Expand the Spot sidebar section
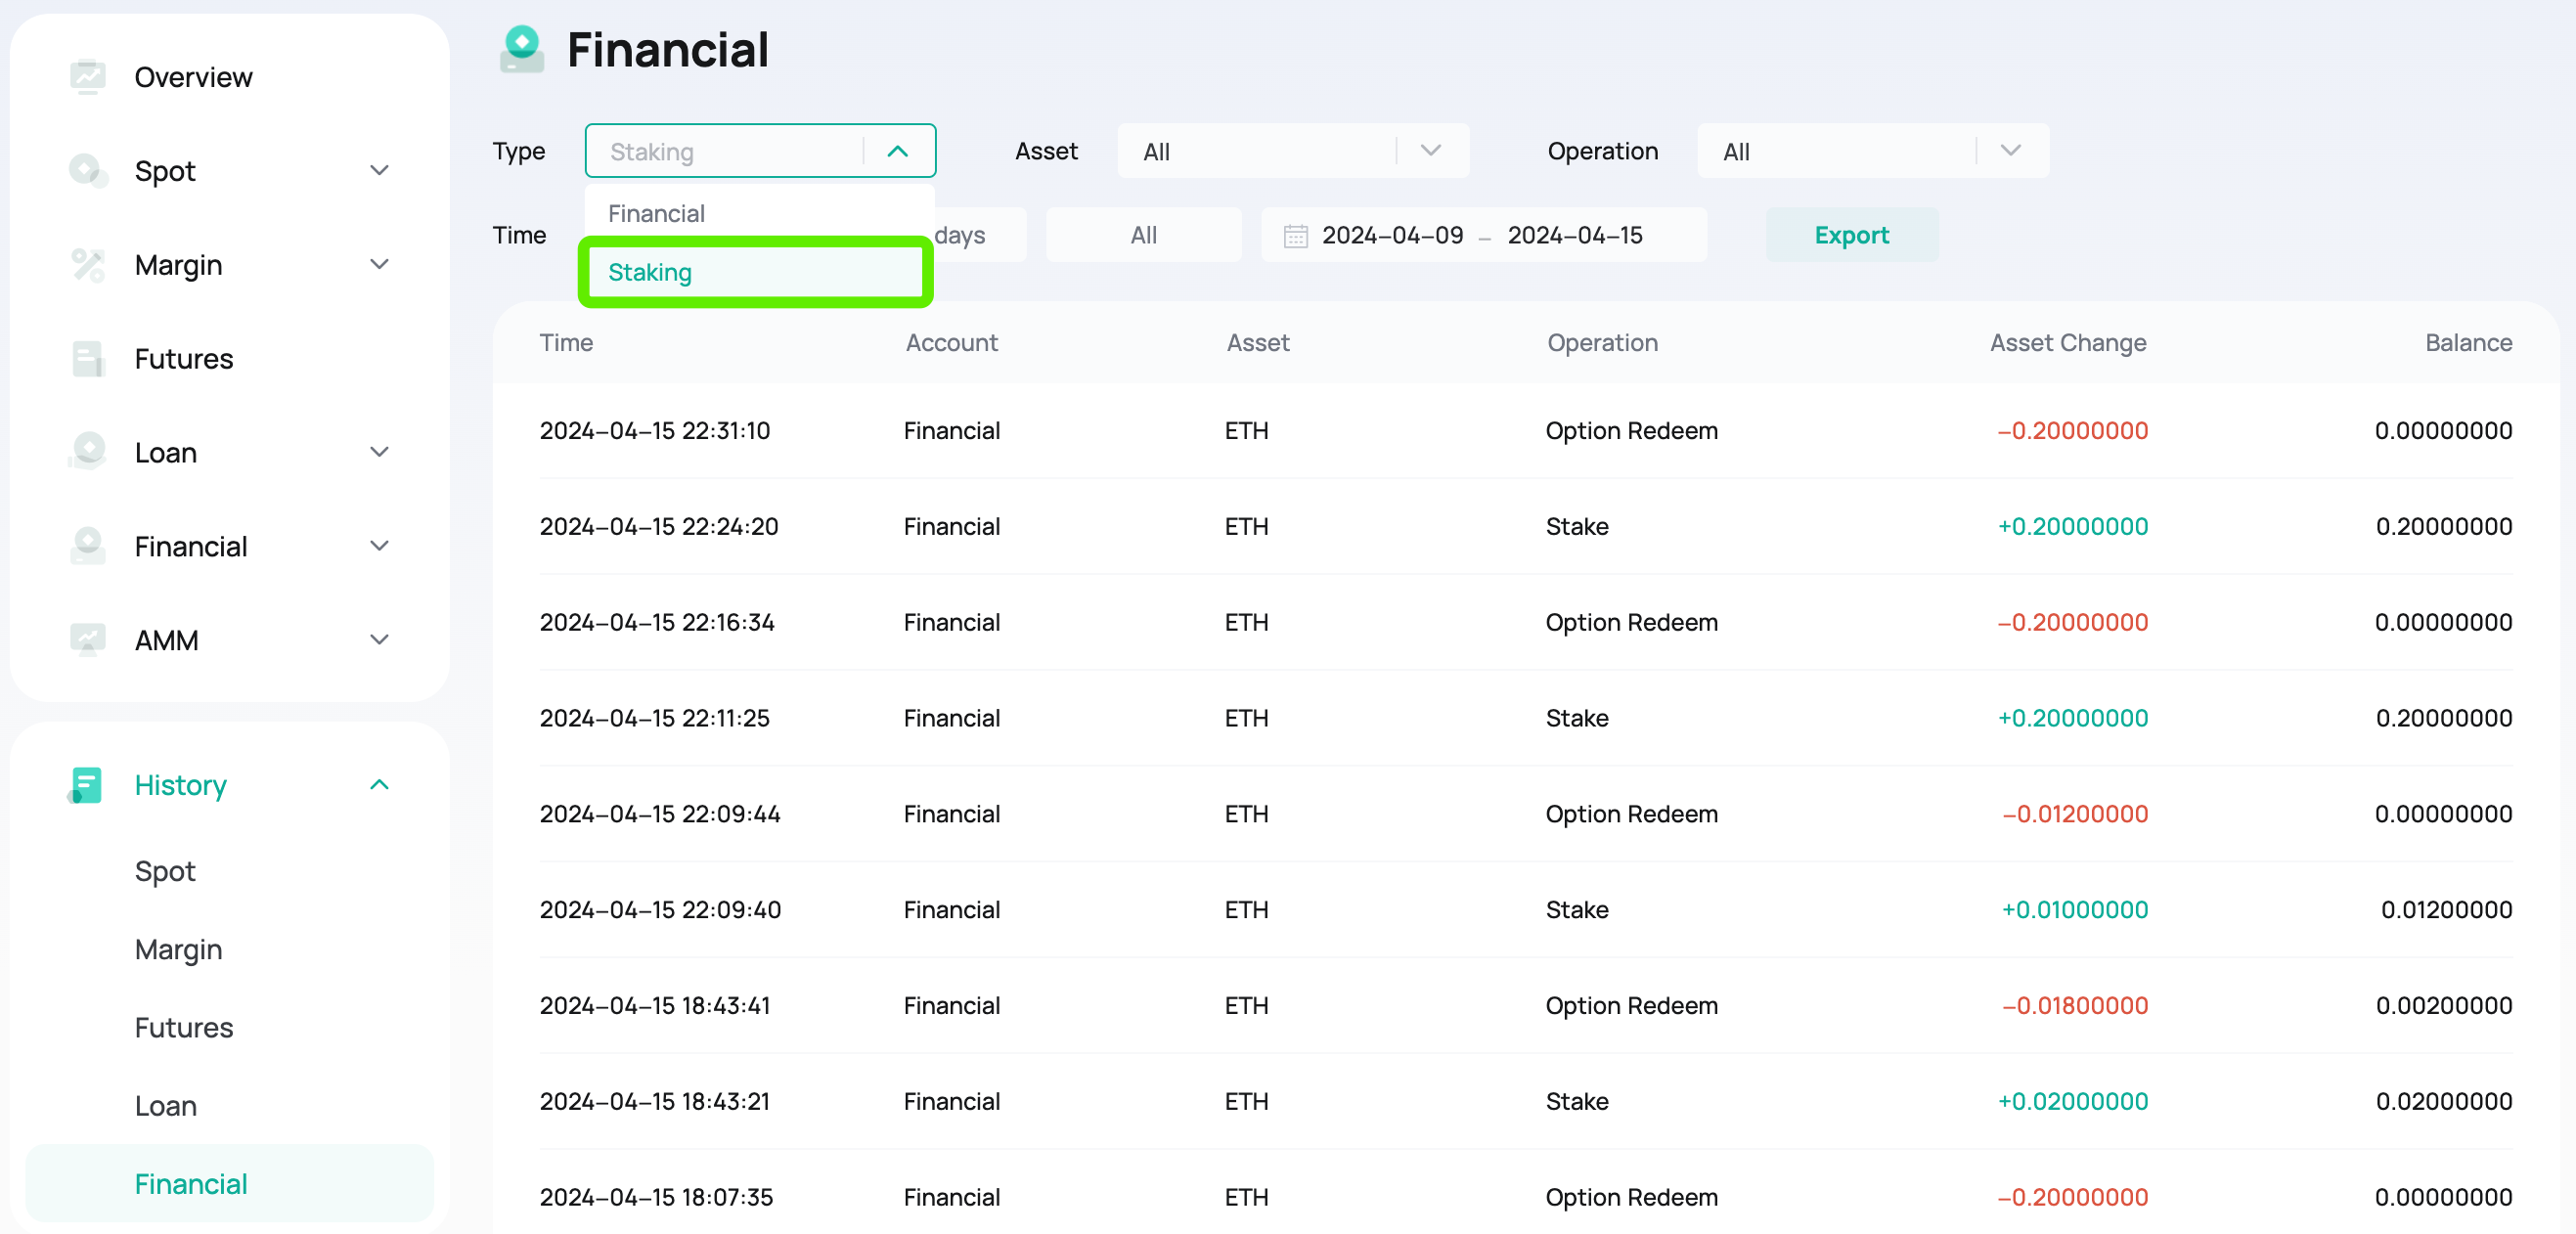2576x1234 pixels. tap(379, 171)
